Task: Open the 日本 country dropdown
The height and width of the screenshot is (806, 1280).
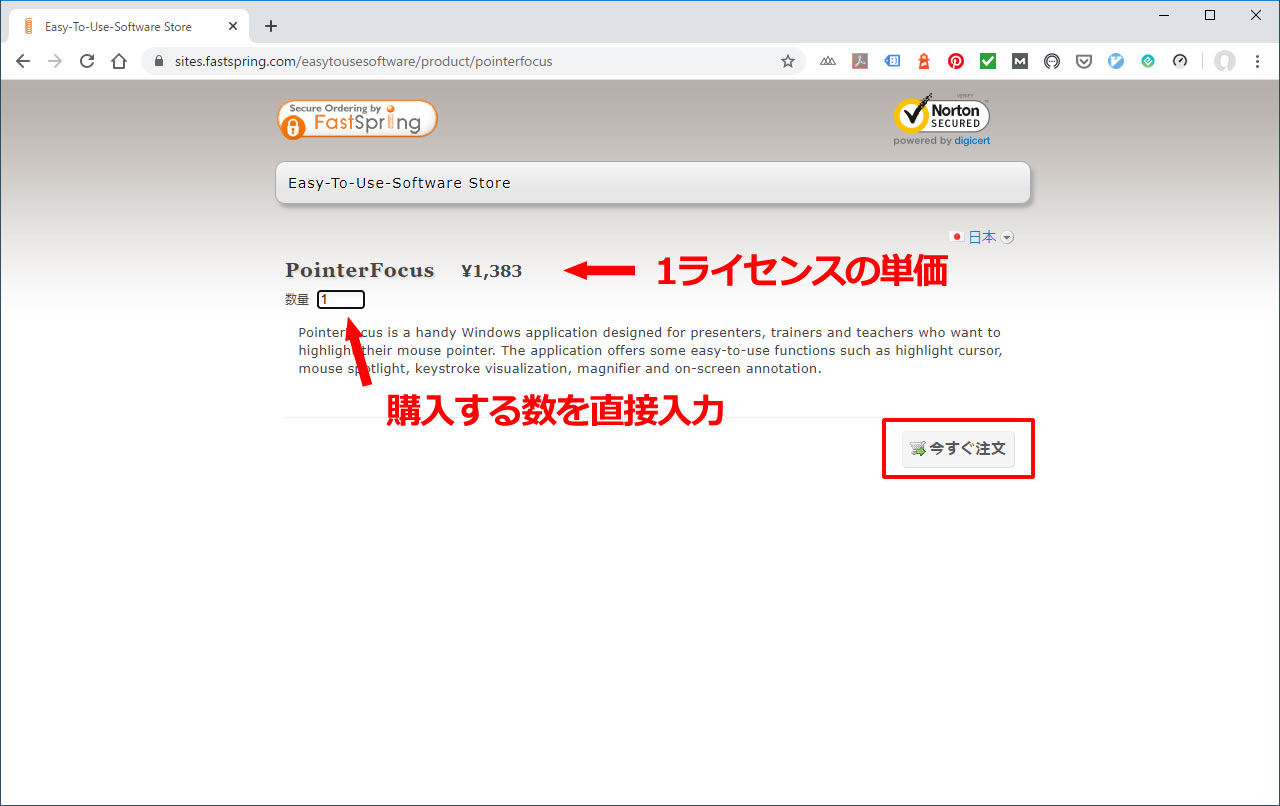Action: pos(982,237)
